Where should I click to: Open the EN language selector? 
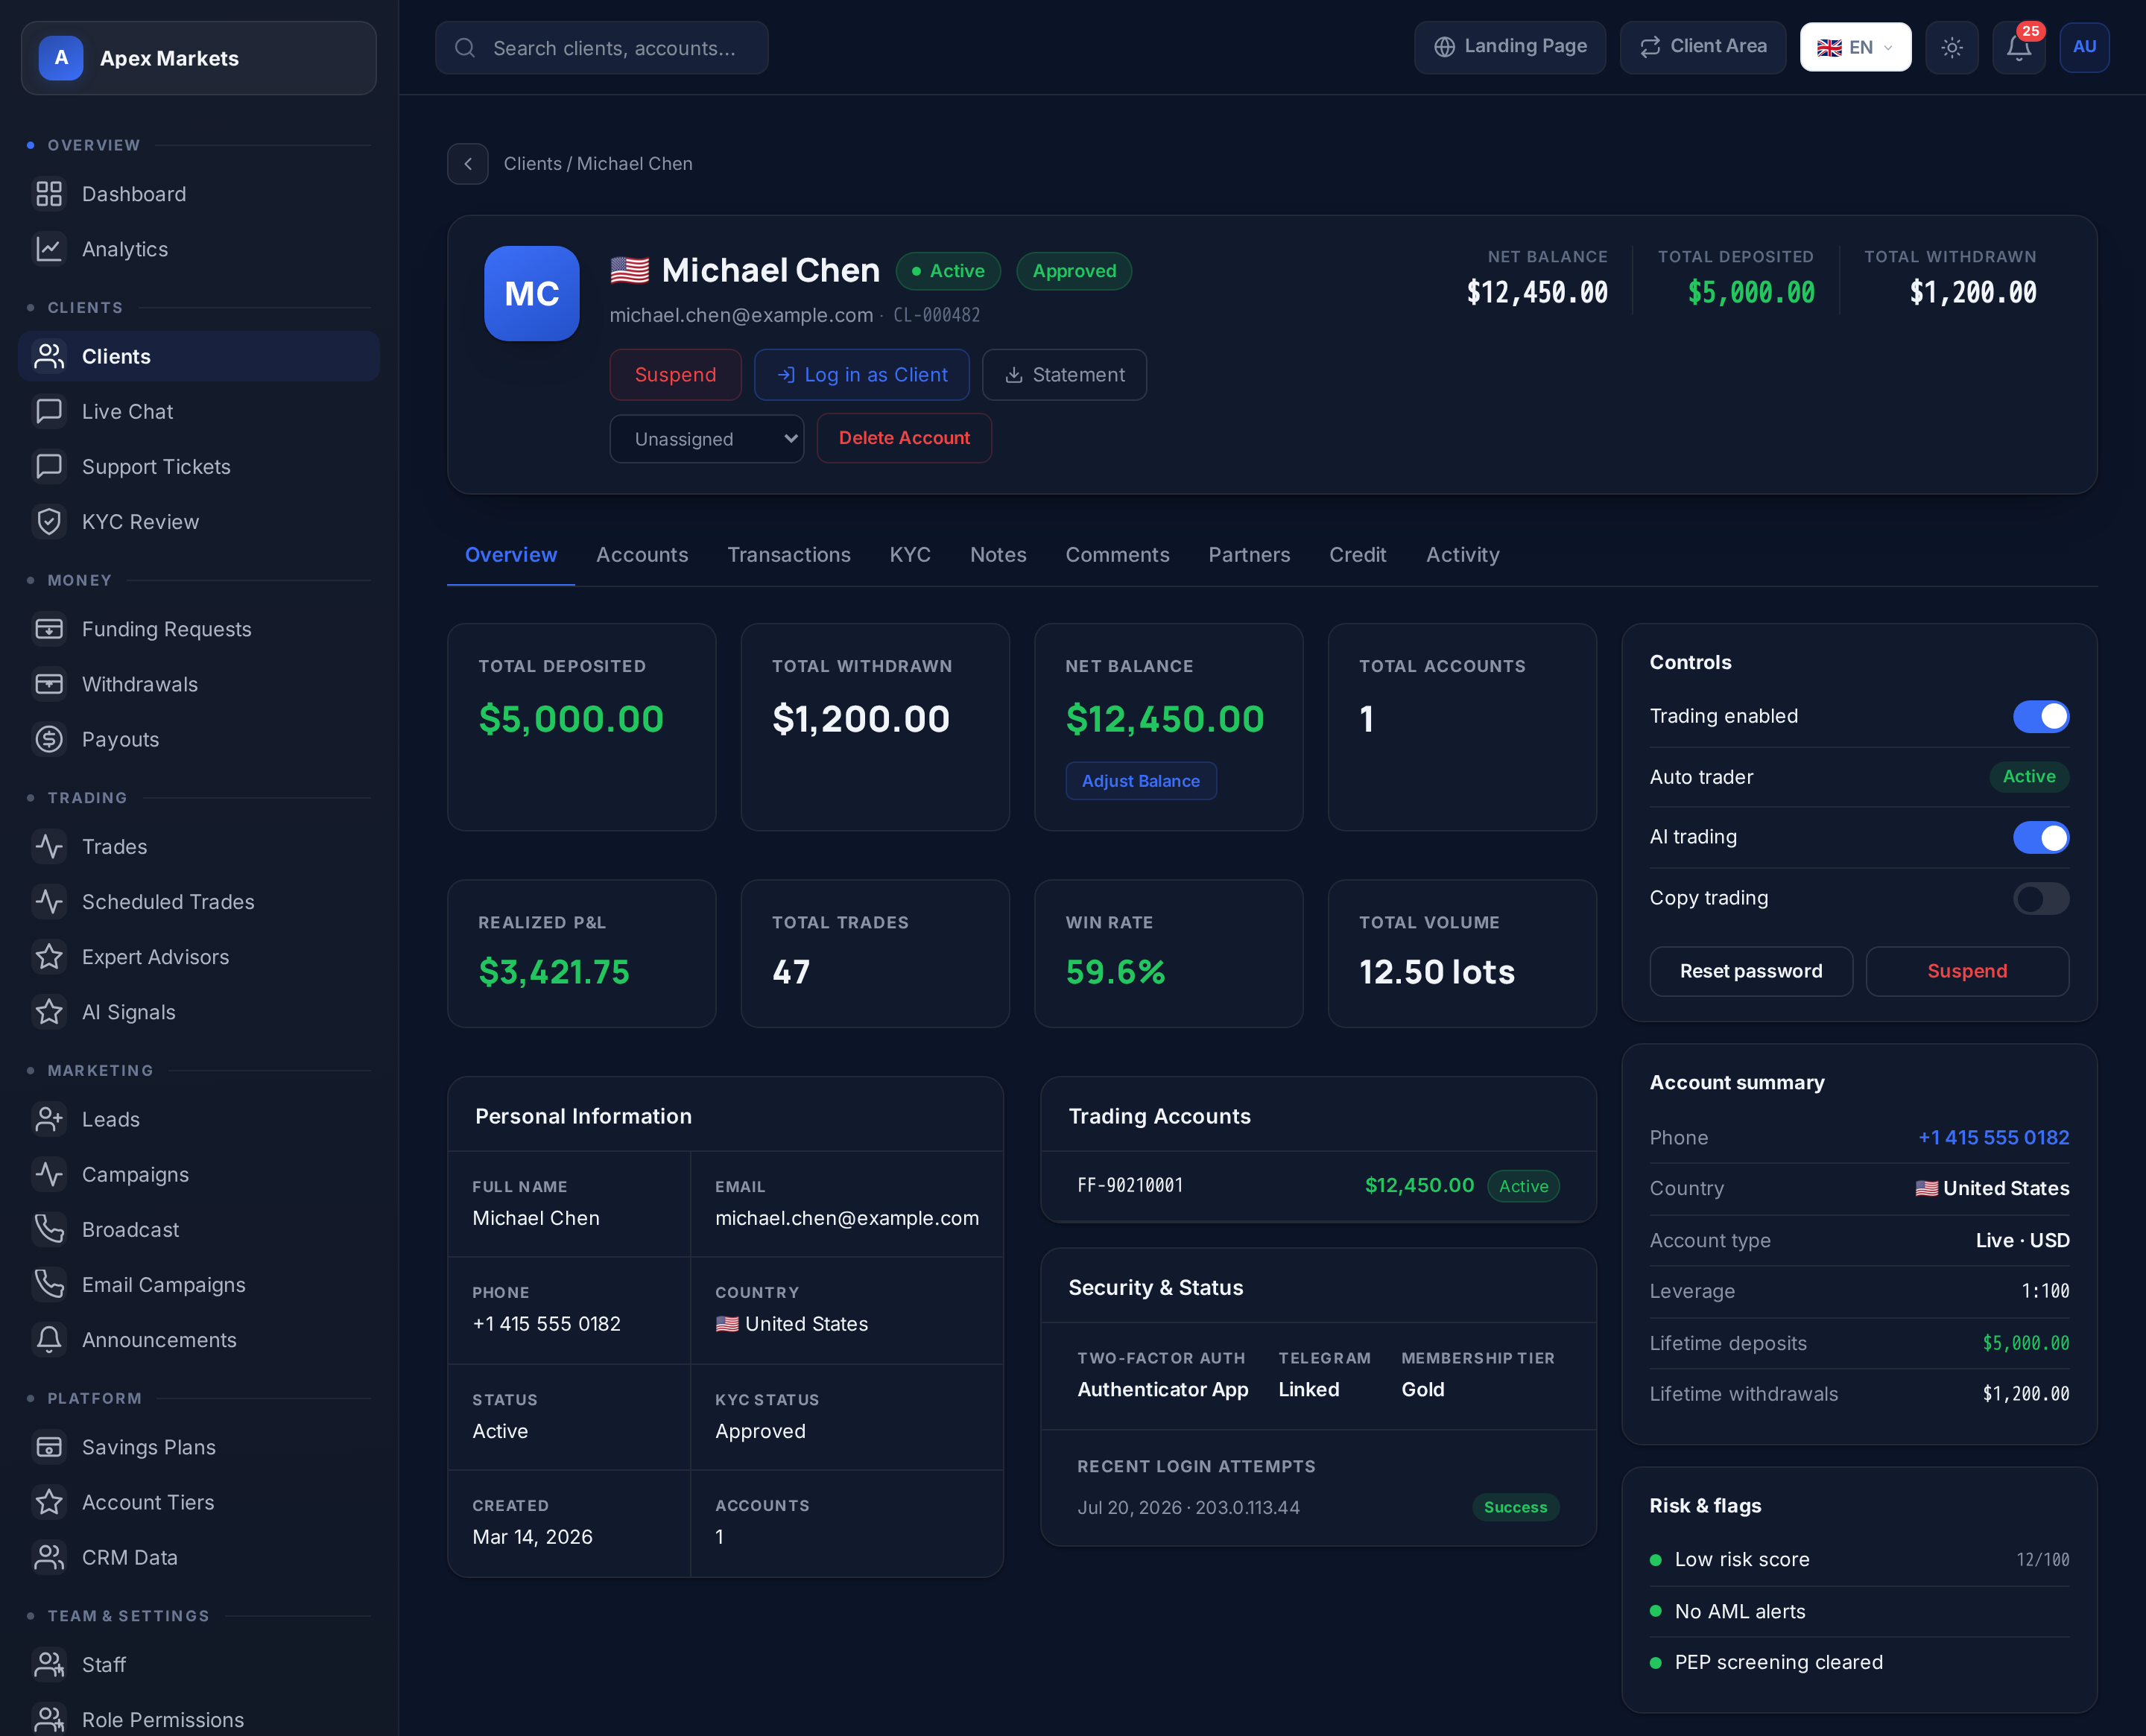coord(1855,47)
